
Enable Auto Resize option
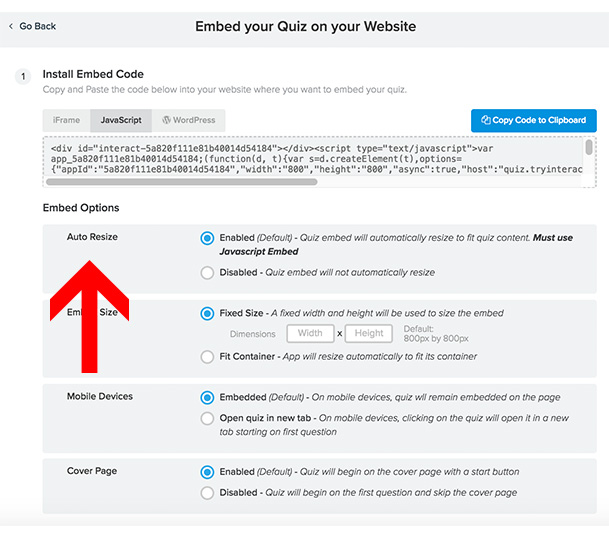[207, 238]
